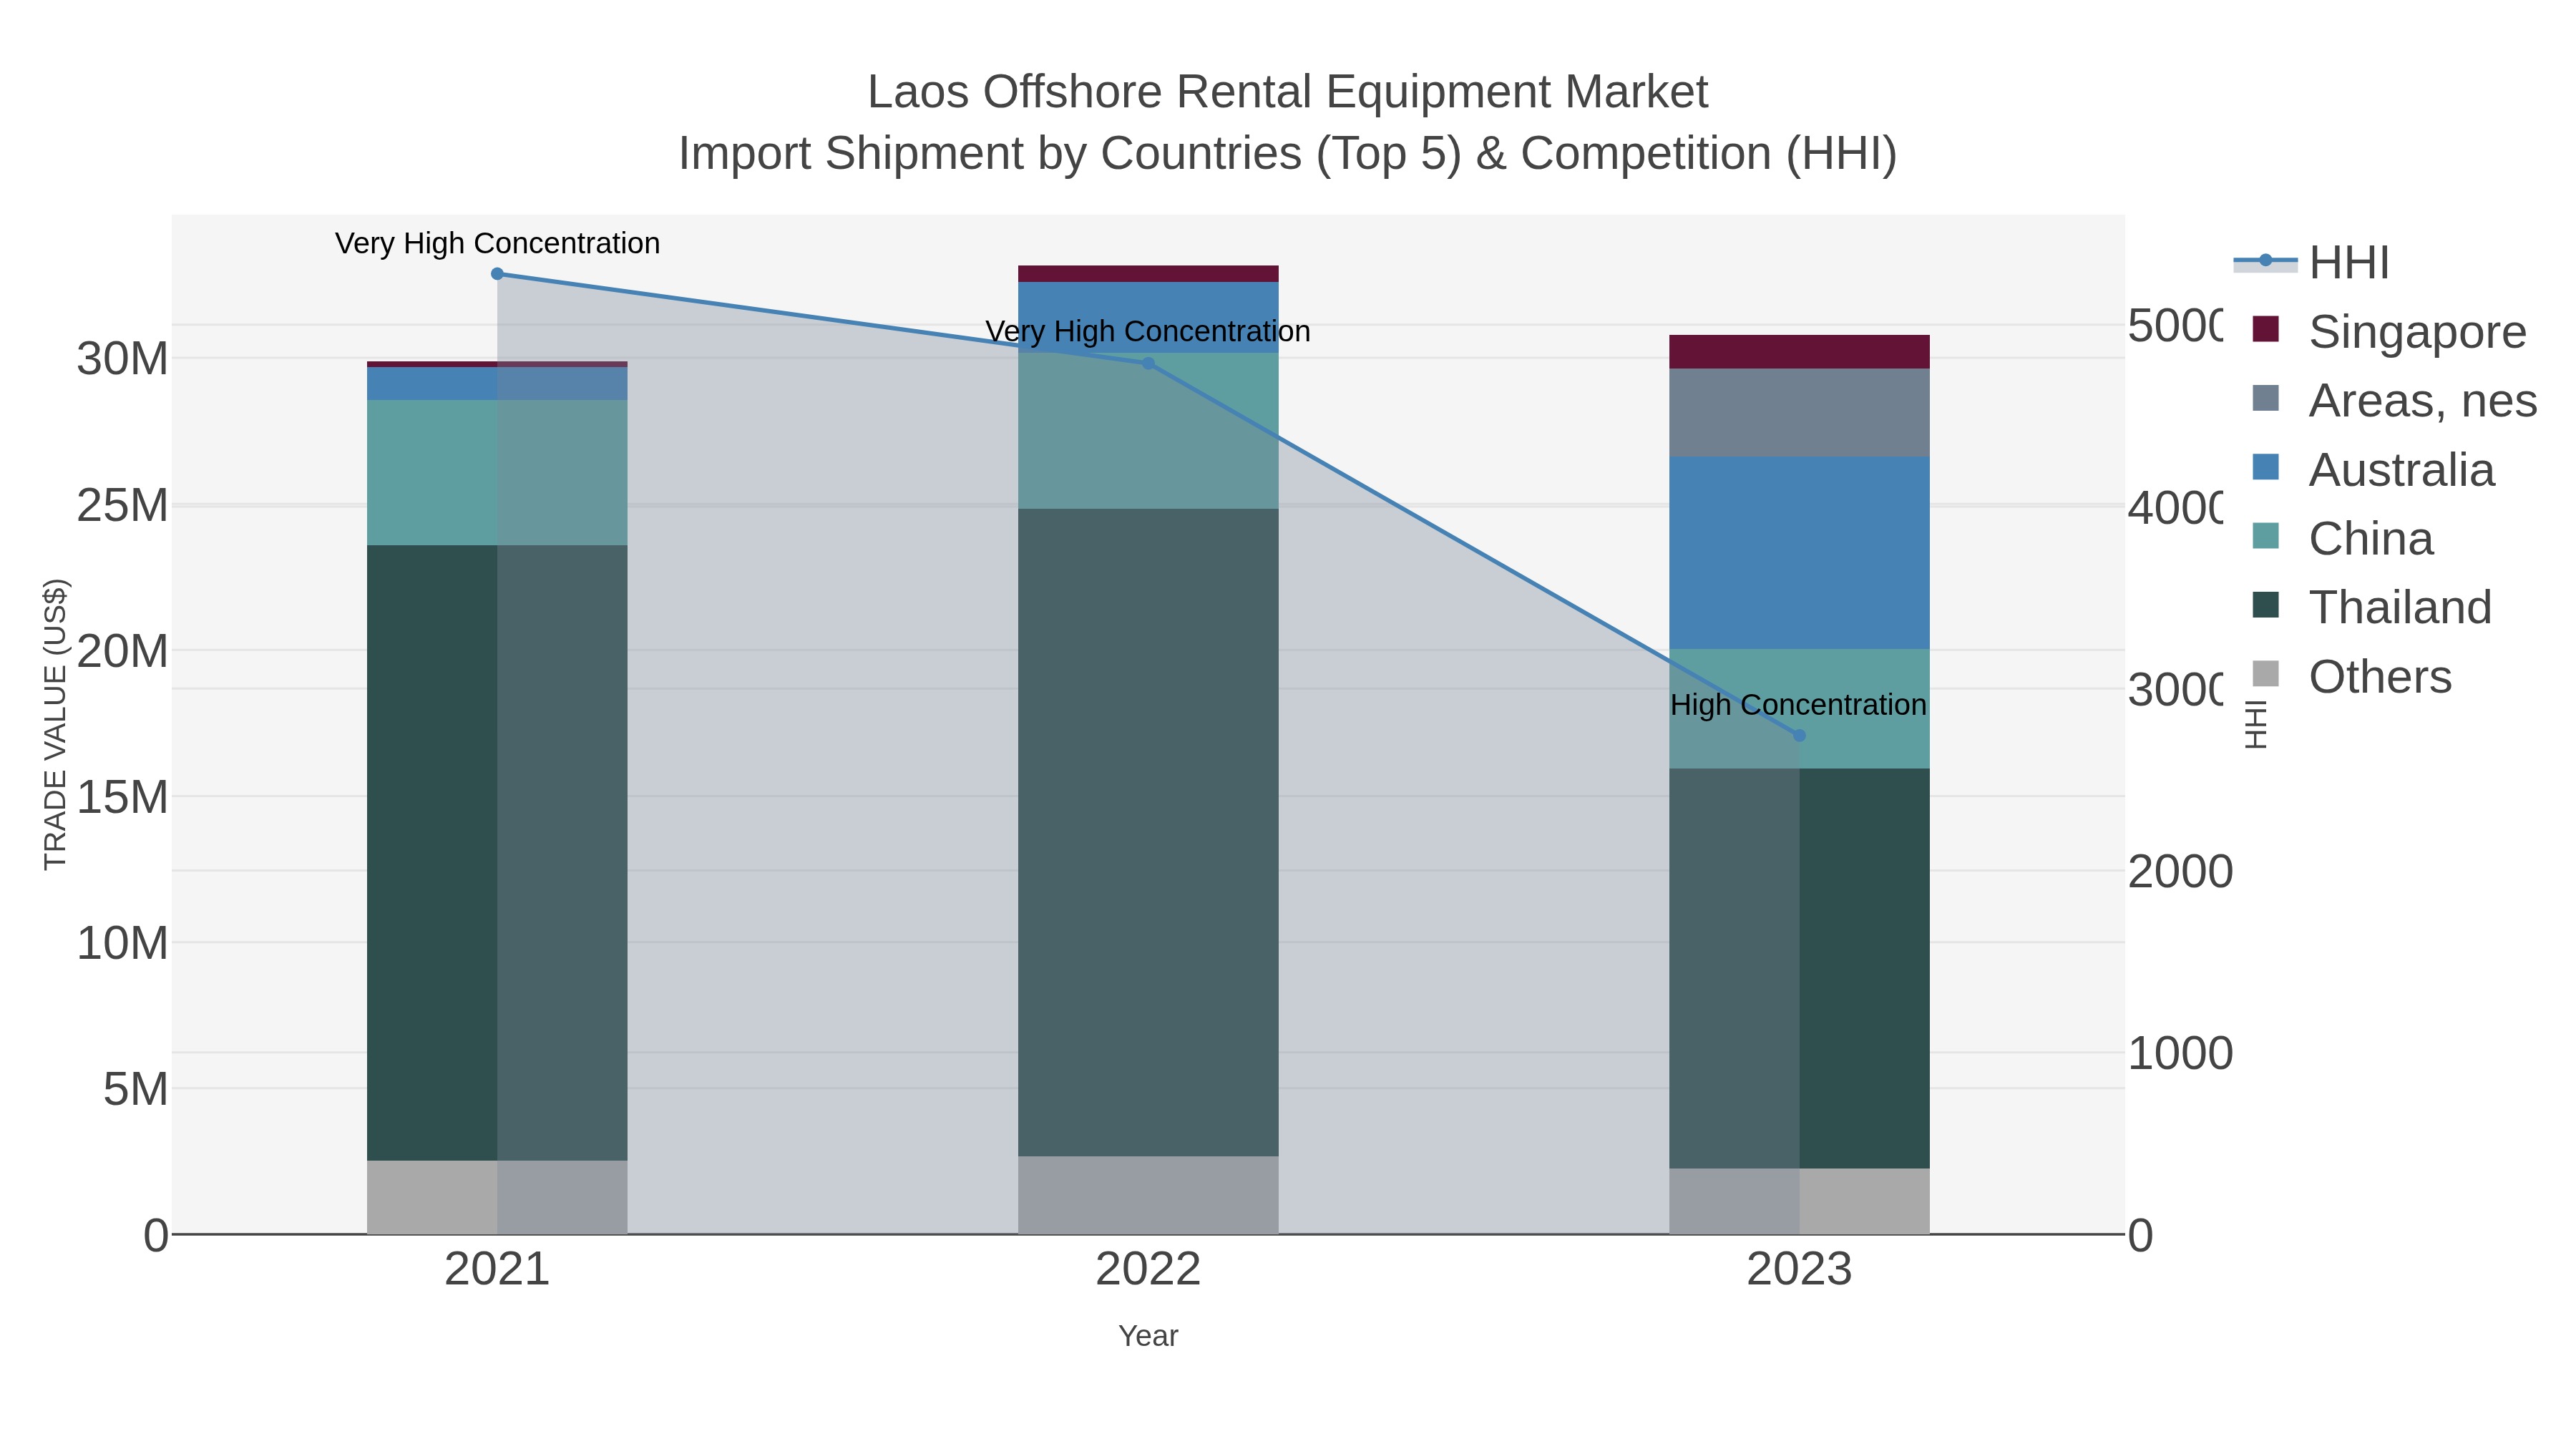
Task: Click the 'Very High Concentration' annotation at 2022
Action: coord(1148,332)
